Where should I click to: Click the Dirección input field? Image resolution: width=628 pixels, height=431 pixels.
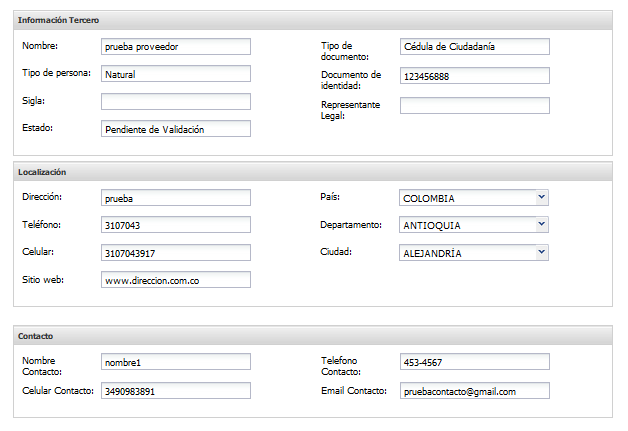click(x=175, y=198)
